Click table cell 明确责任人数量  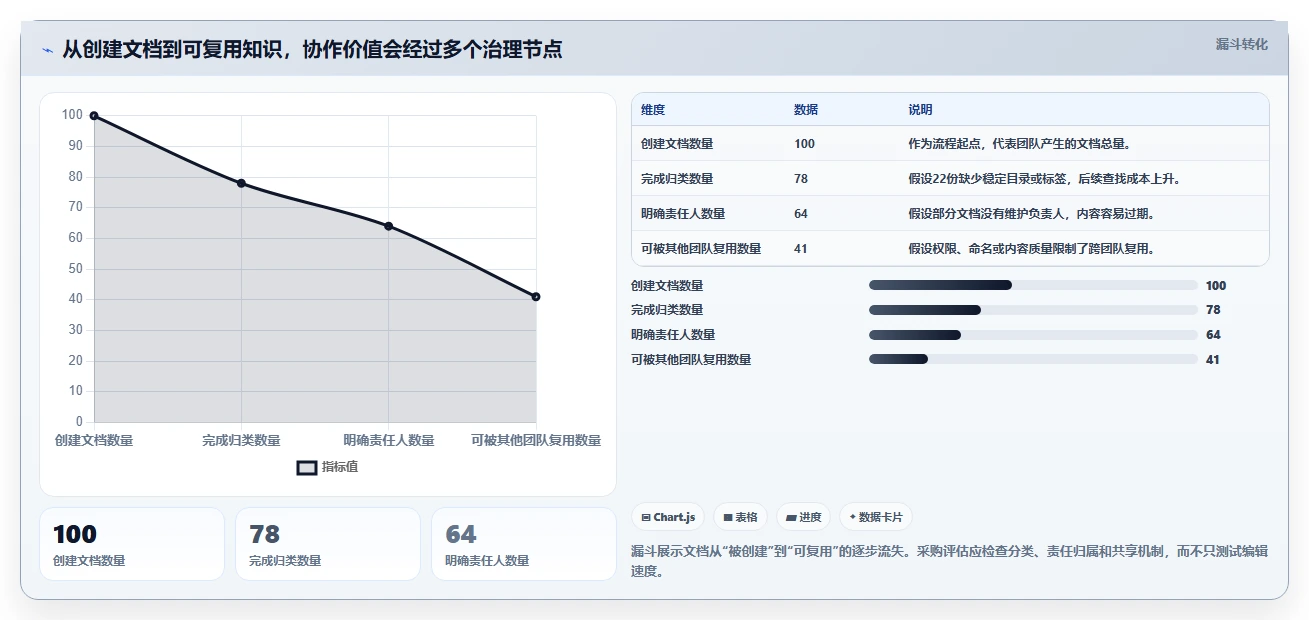(x=683, y=214)
